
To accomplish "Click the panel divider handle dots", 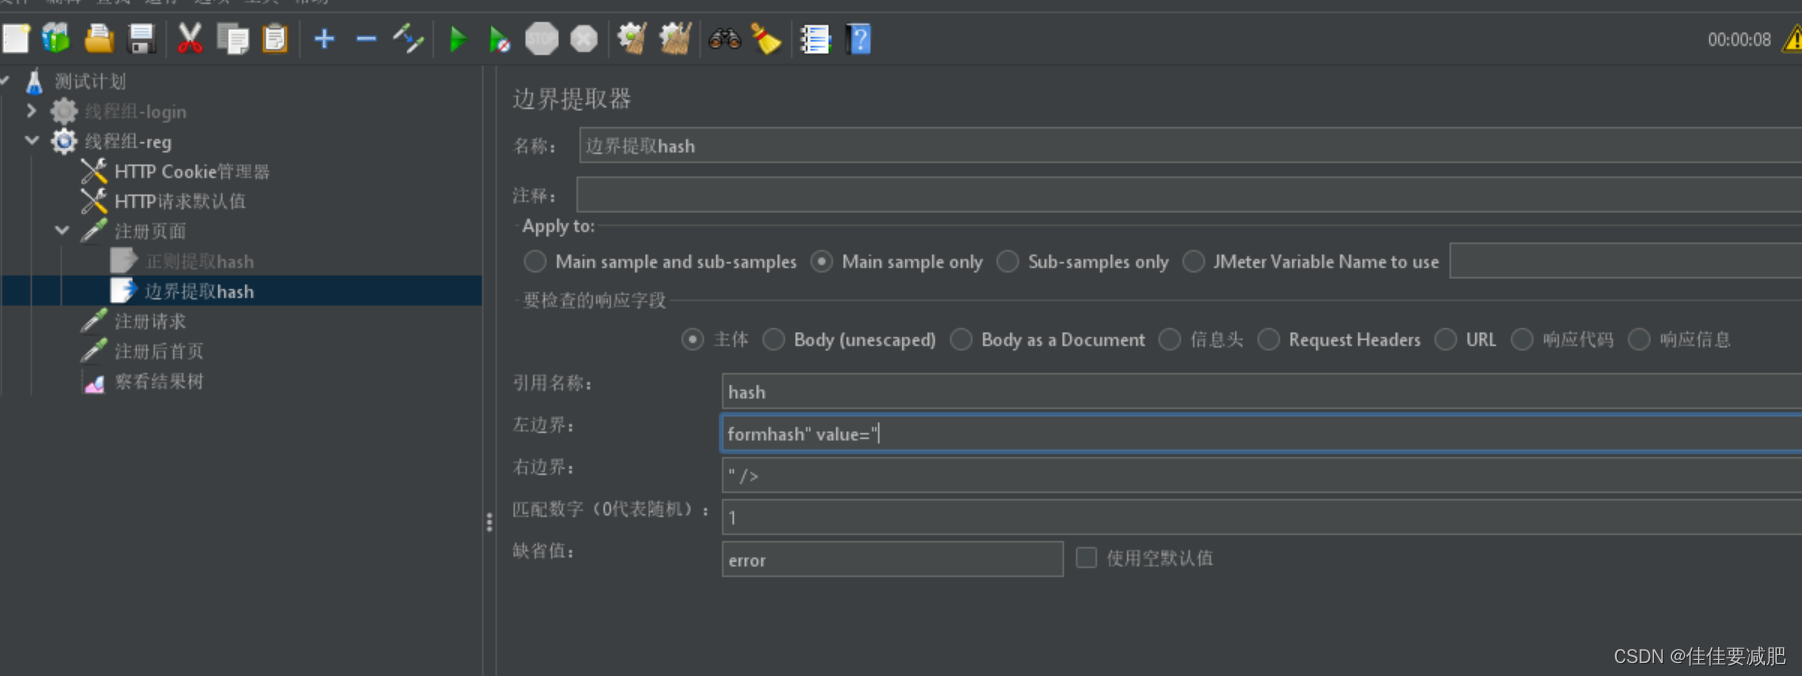I will pos(489,522).
